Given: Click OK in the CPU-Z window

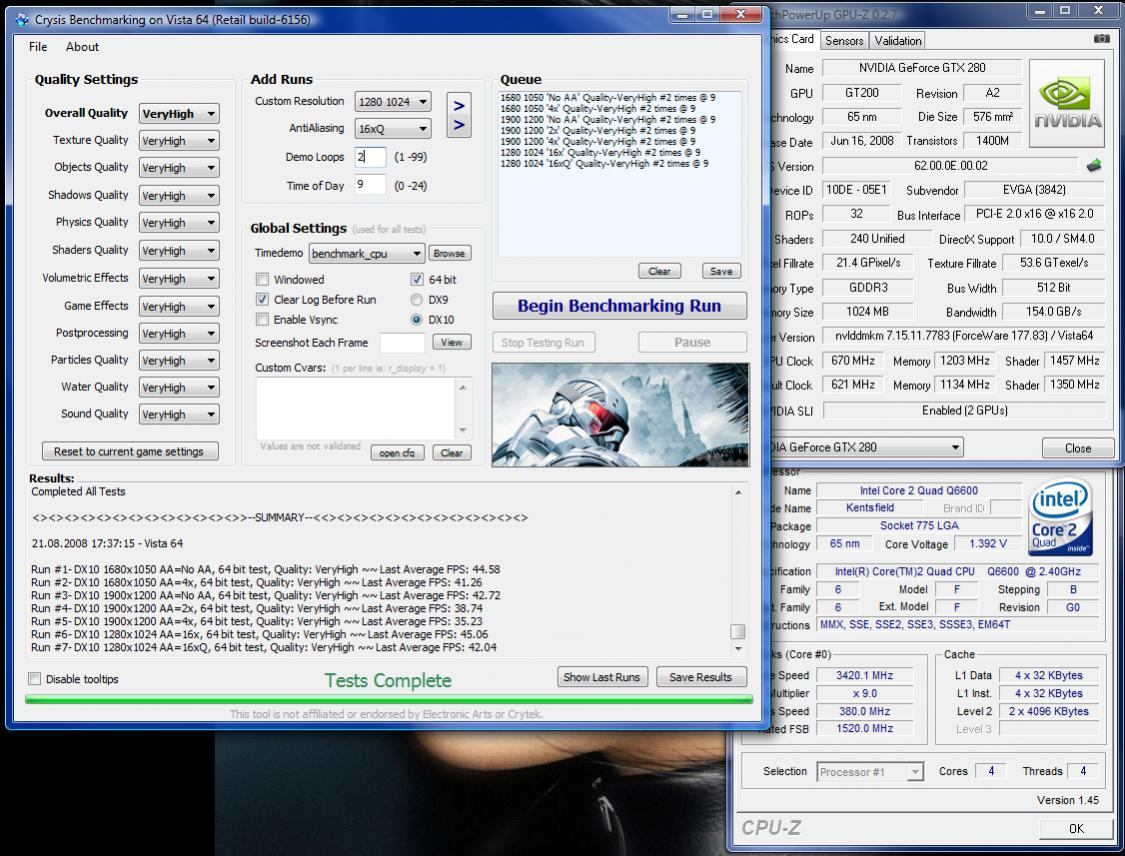Looking at the screenshot, I should (1076, 828).
